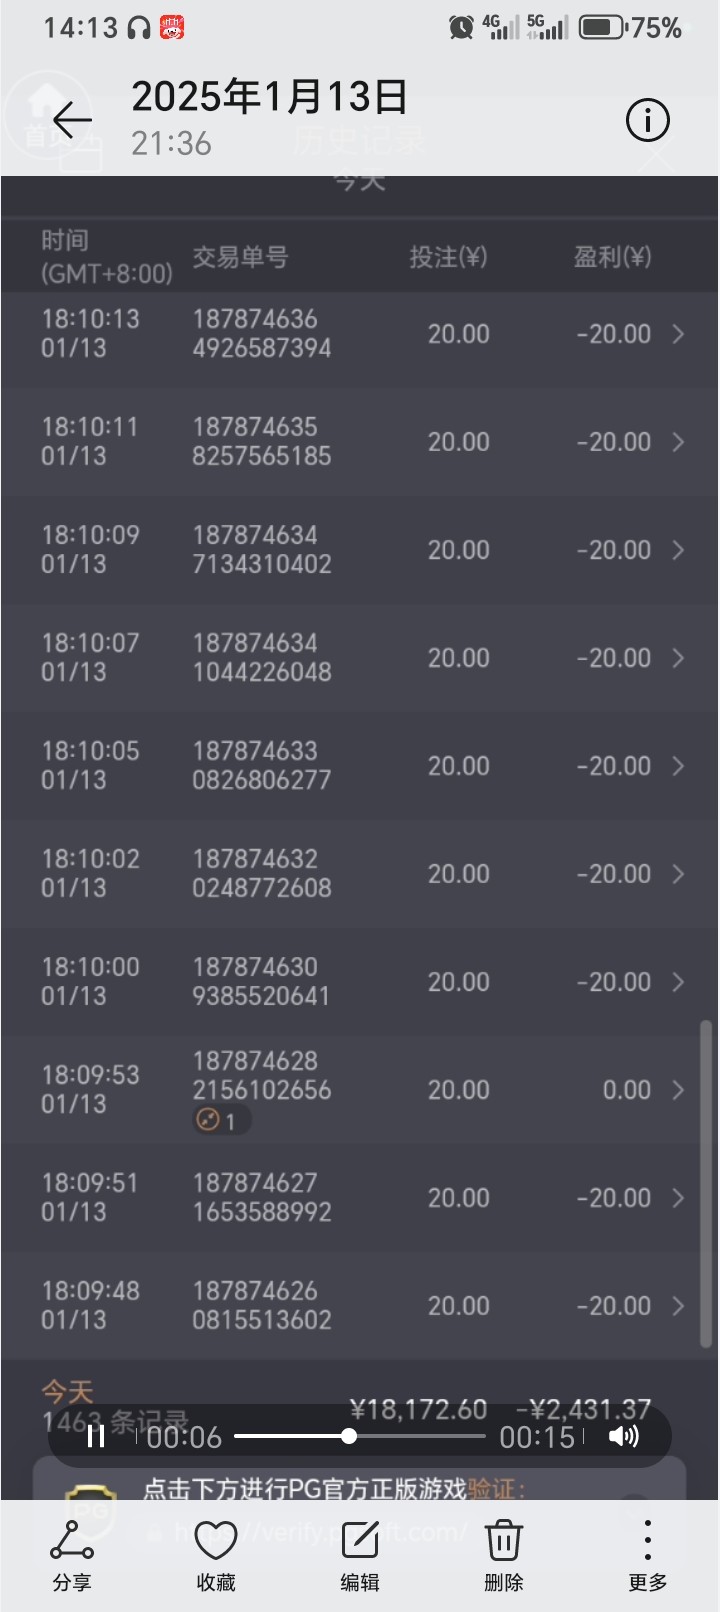Screen dimensions: 720x1612
Task: Click the record list vertical scrollbar
Action: [x=706, y=1180]
